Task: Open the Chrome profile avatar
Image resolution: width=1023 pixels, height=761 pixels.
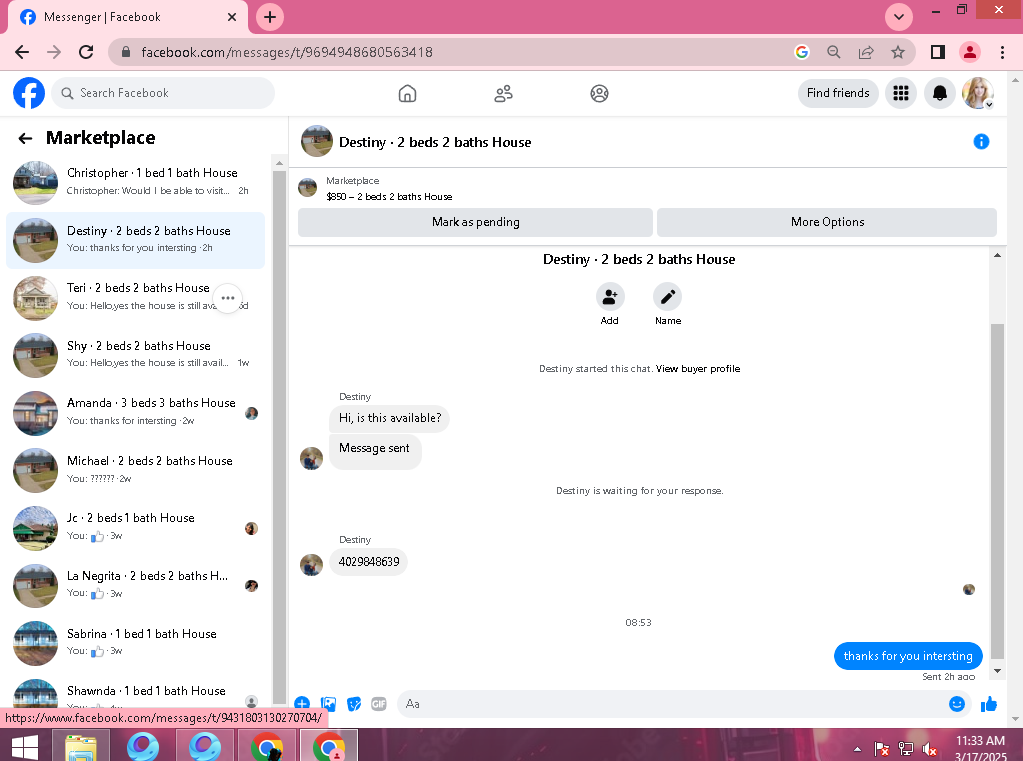Action: pyautogui.click(x=970, y=52)
